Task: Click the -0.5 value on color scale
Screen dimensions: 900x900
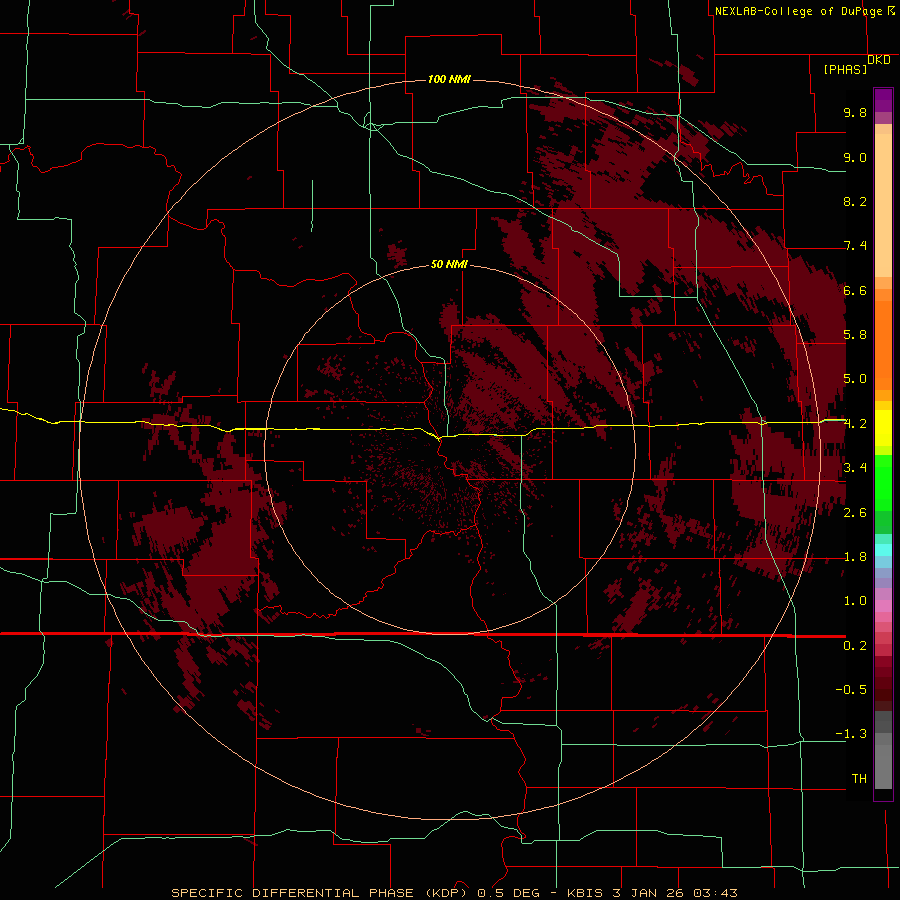Action: (851, 690)
